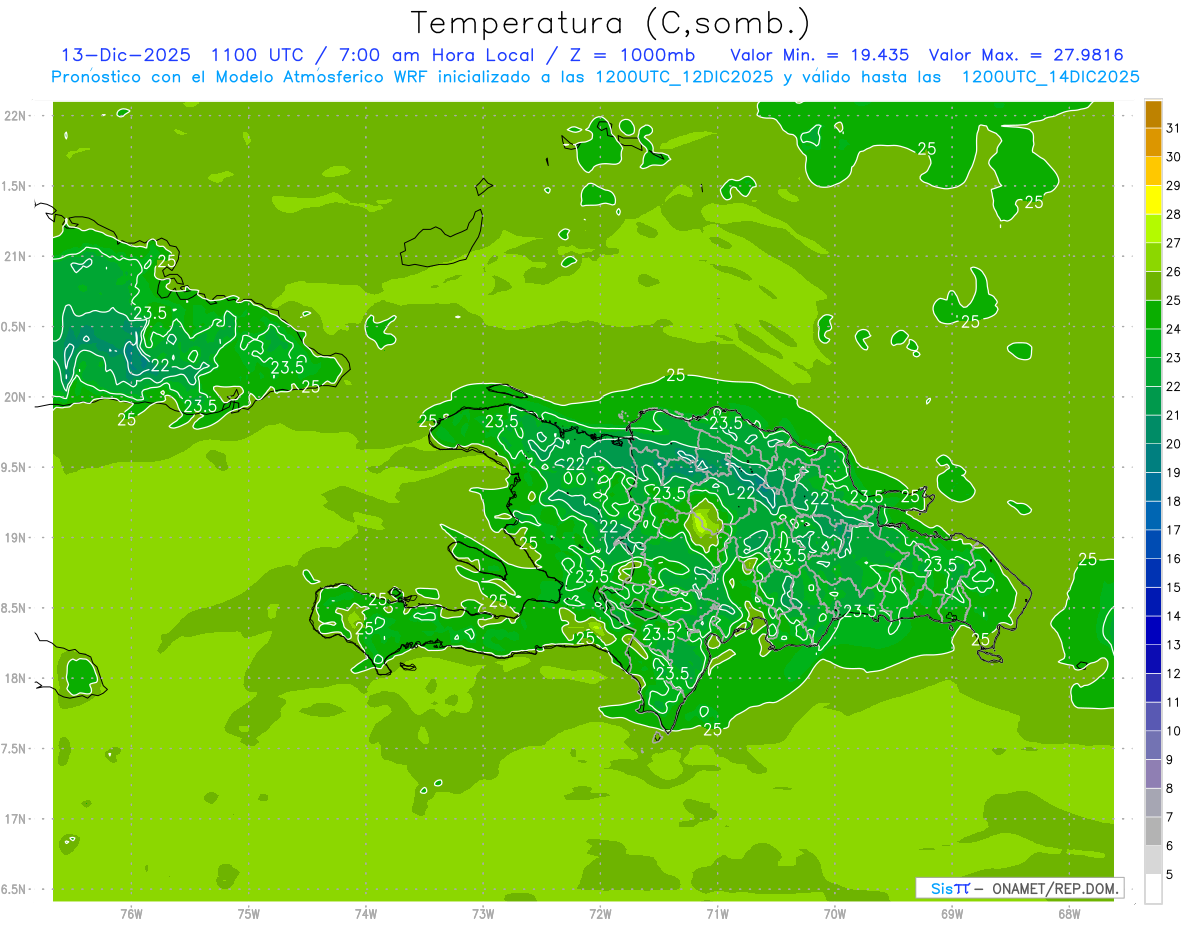The image size is (1200, 927).
Task: Click the 14 label on the color scale
Action: (1174, 616)
